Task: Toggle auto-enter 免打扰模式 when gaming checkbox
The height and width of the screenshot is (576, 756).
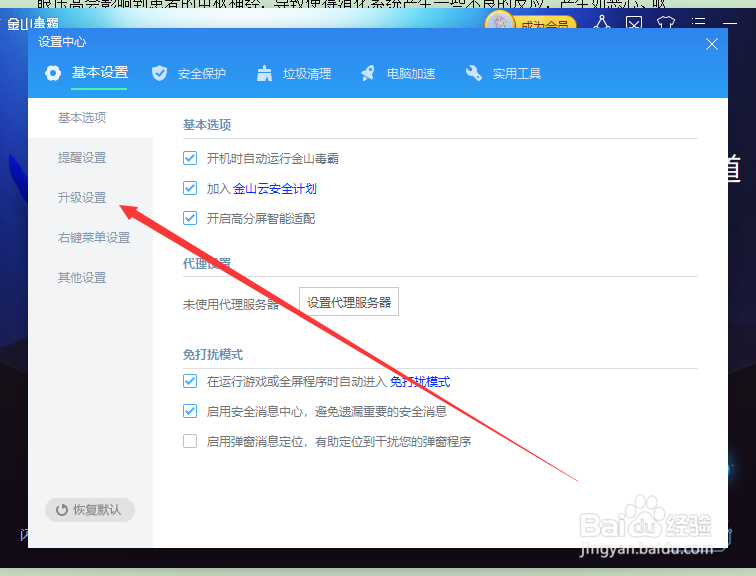Action: tap(190, 381)
